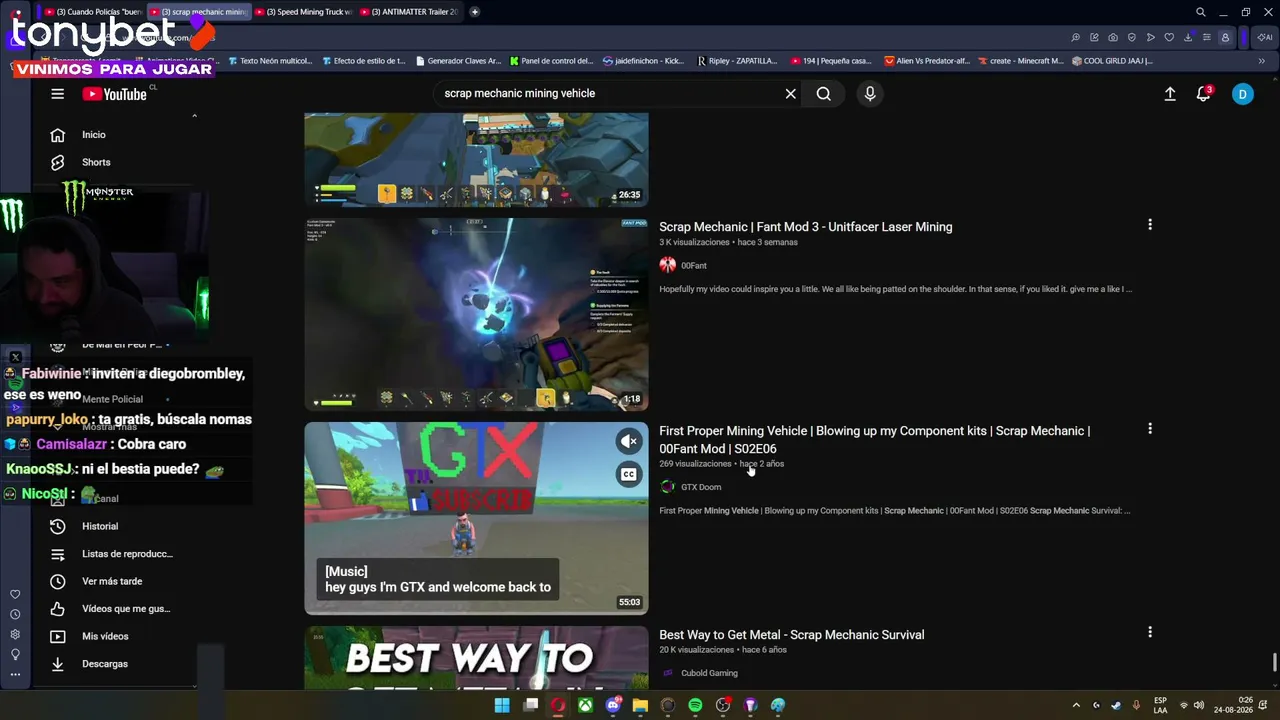Play the 26:35 video thumbnail
The width and height of the screenshot is (1280, 720).
476,160
